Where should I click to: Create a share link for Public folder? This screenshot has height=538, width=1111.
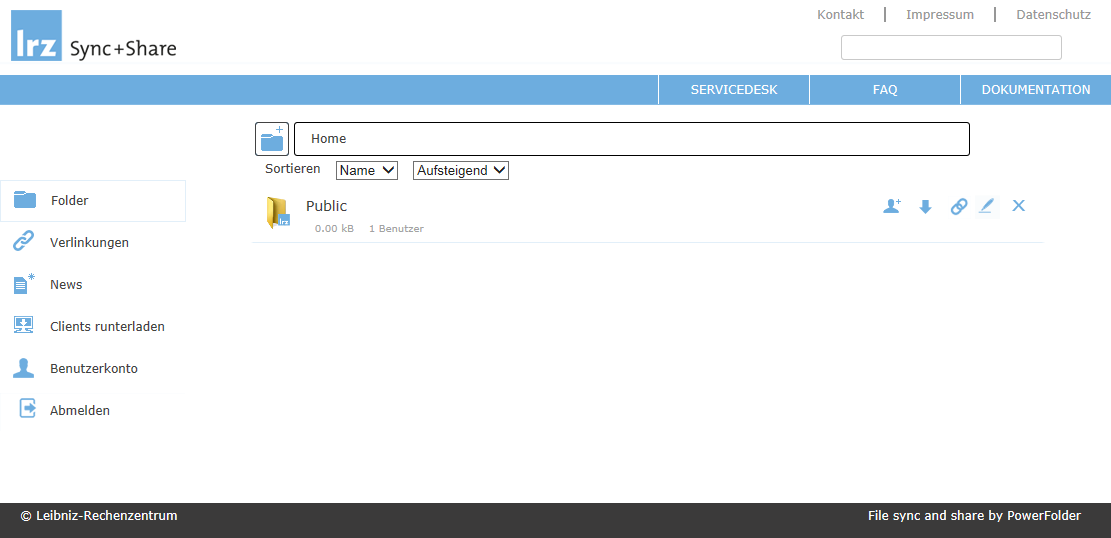pos(958,207)
